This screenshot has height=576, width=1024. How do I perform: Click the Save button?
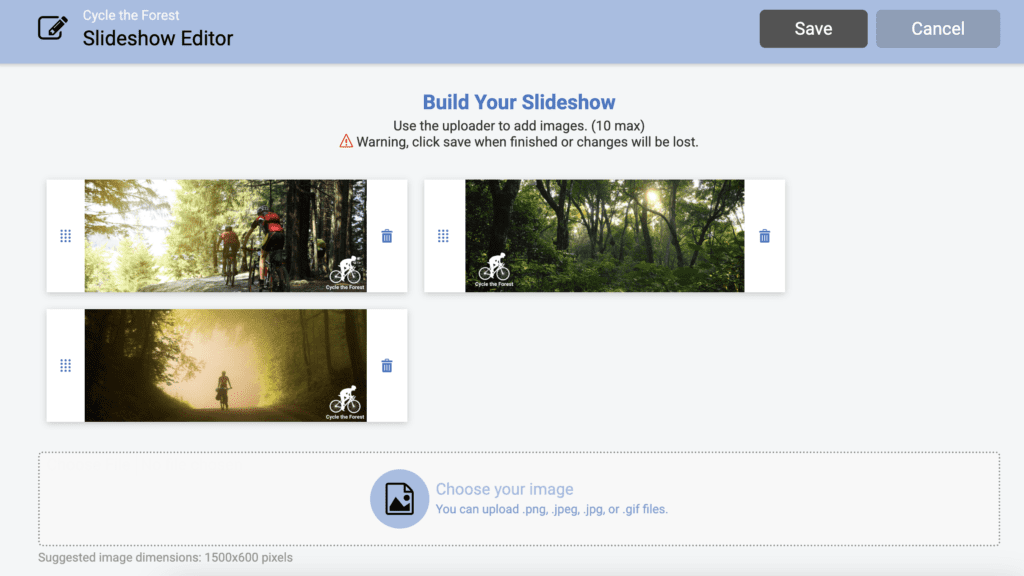point(813,29)
